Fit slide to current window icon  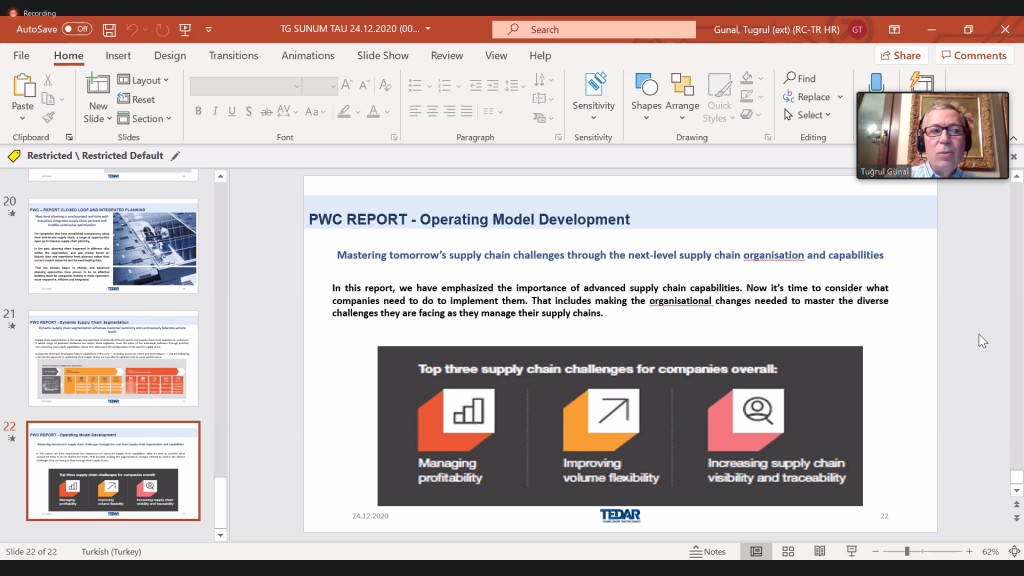click(x=1014, y=551)
